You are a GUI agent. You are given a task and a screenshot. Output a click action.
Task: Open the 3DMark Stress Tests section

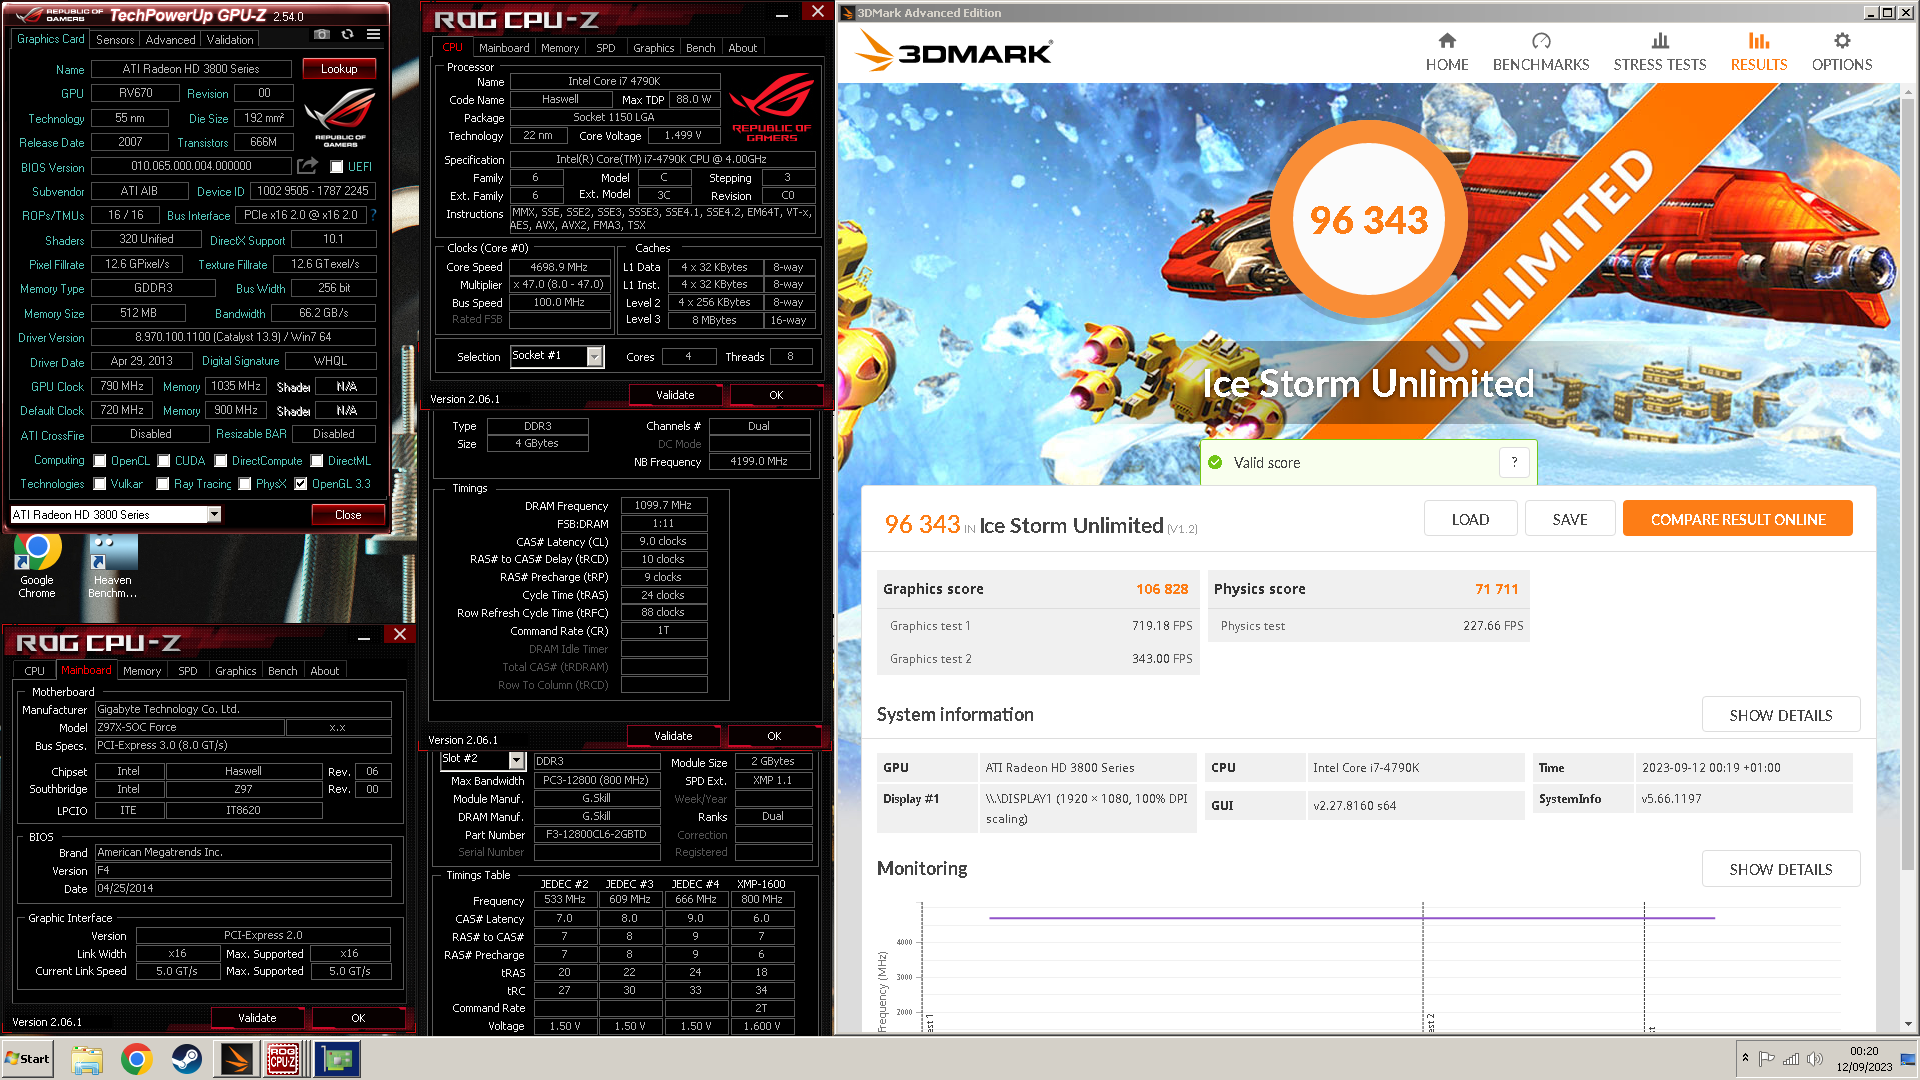[x=1659, y=52]
